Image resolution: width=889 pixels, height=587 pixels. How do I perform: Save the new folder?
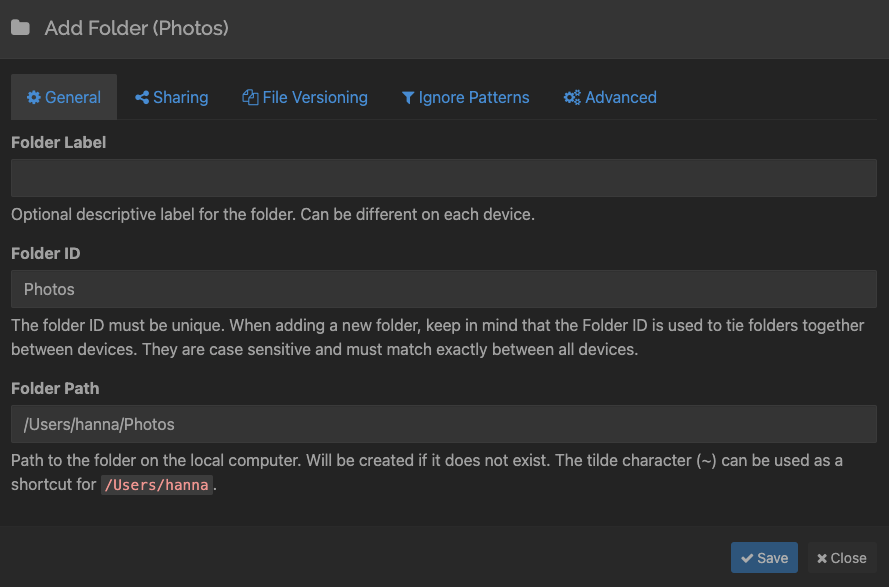click(764, 558)
